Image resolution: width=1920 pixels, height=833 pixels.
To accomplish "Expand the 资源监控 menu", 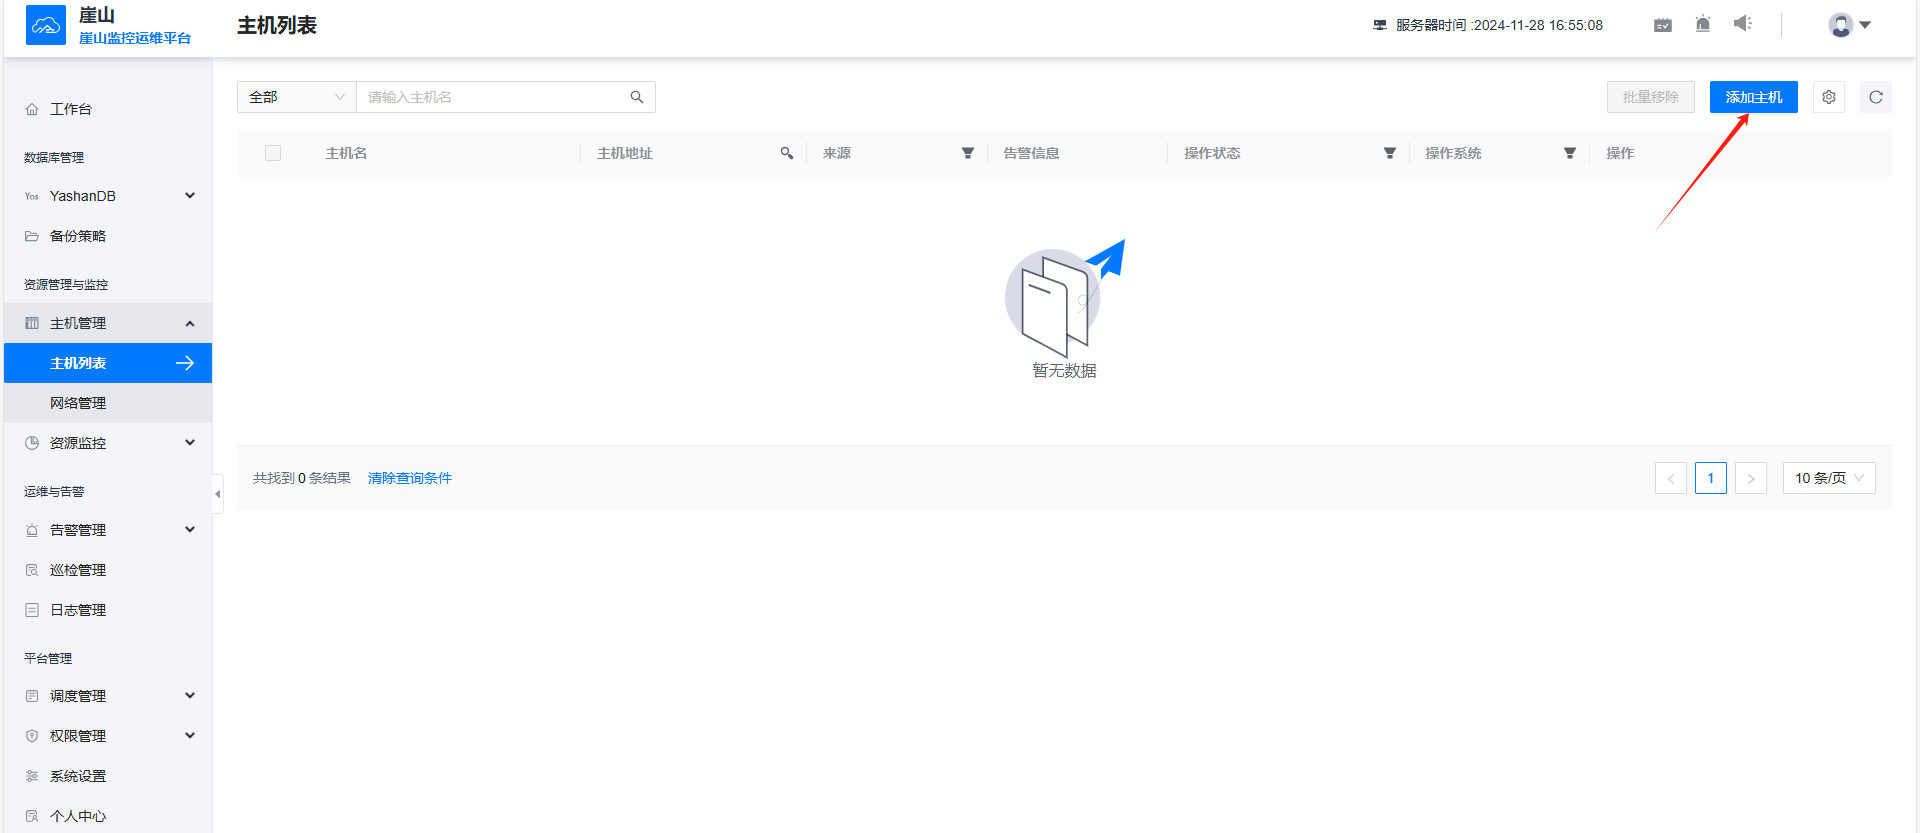I will pos(108,443).
